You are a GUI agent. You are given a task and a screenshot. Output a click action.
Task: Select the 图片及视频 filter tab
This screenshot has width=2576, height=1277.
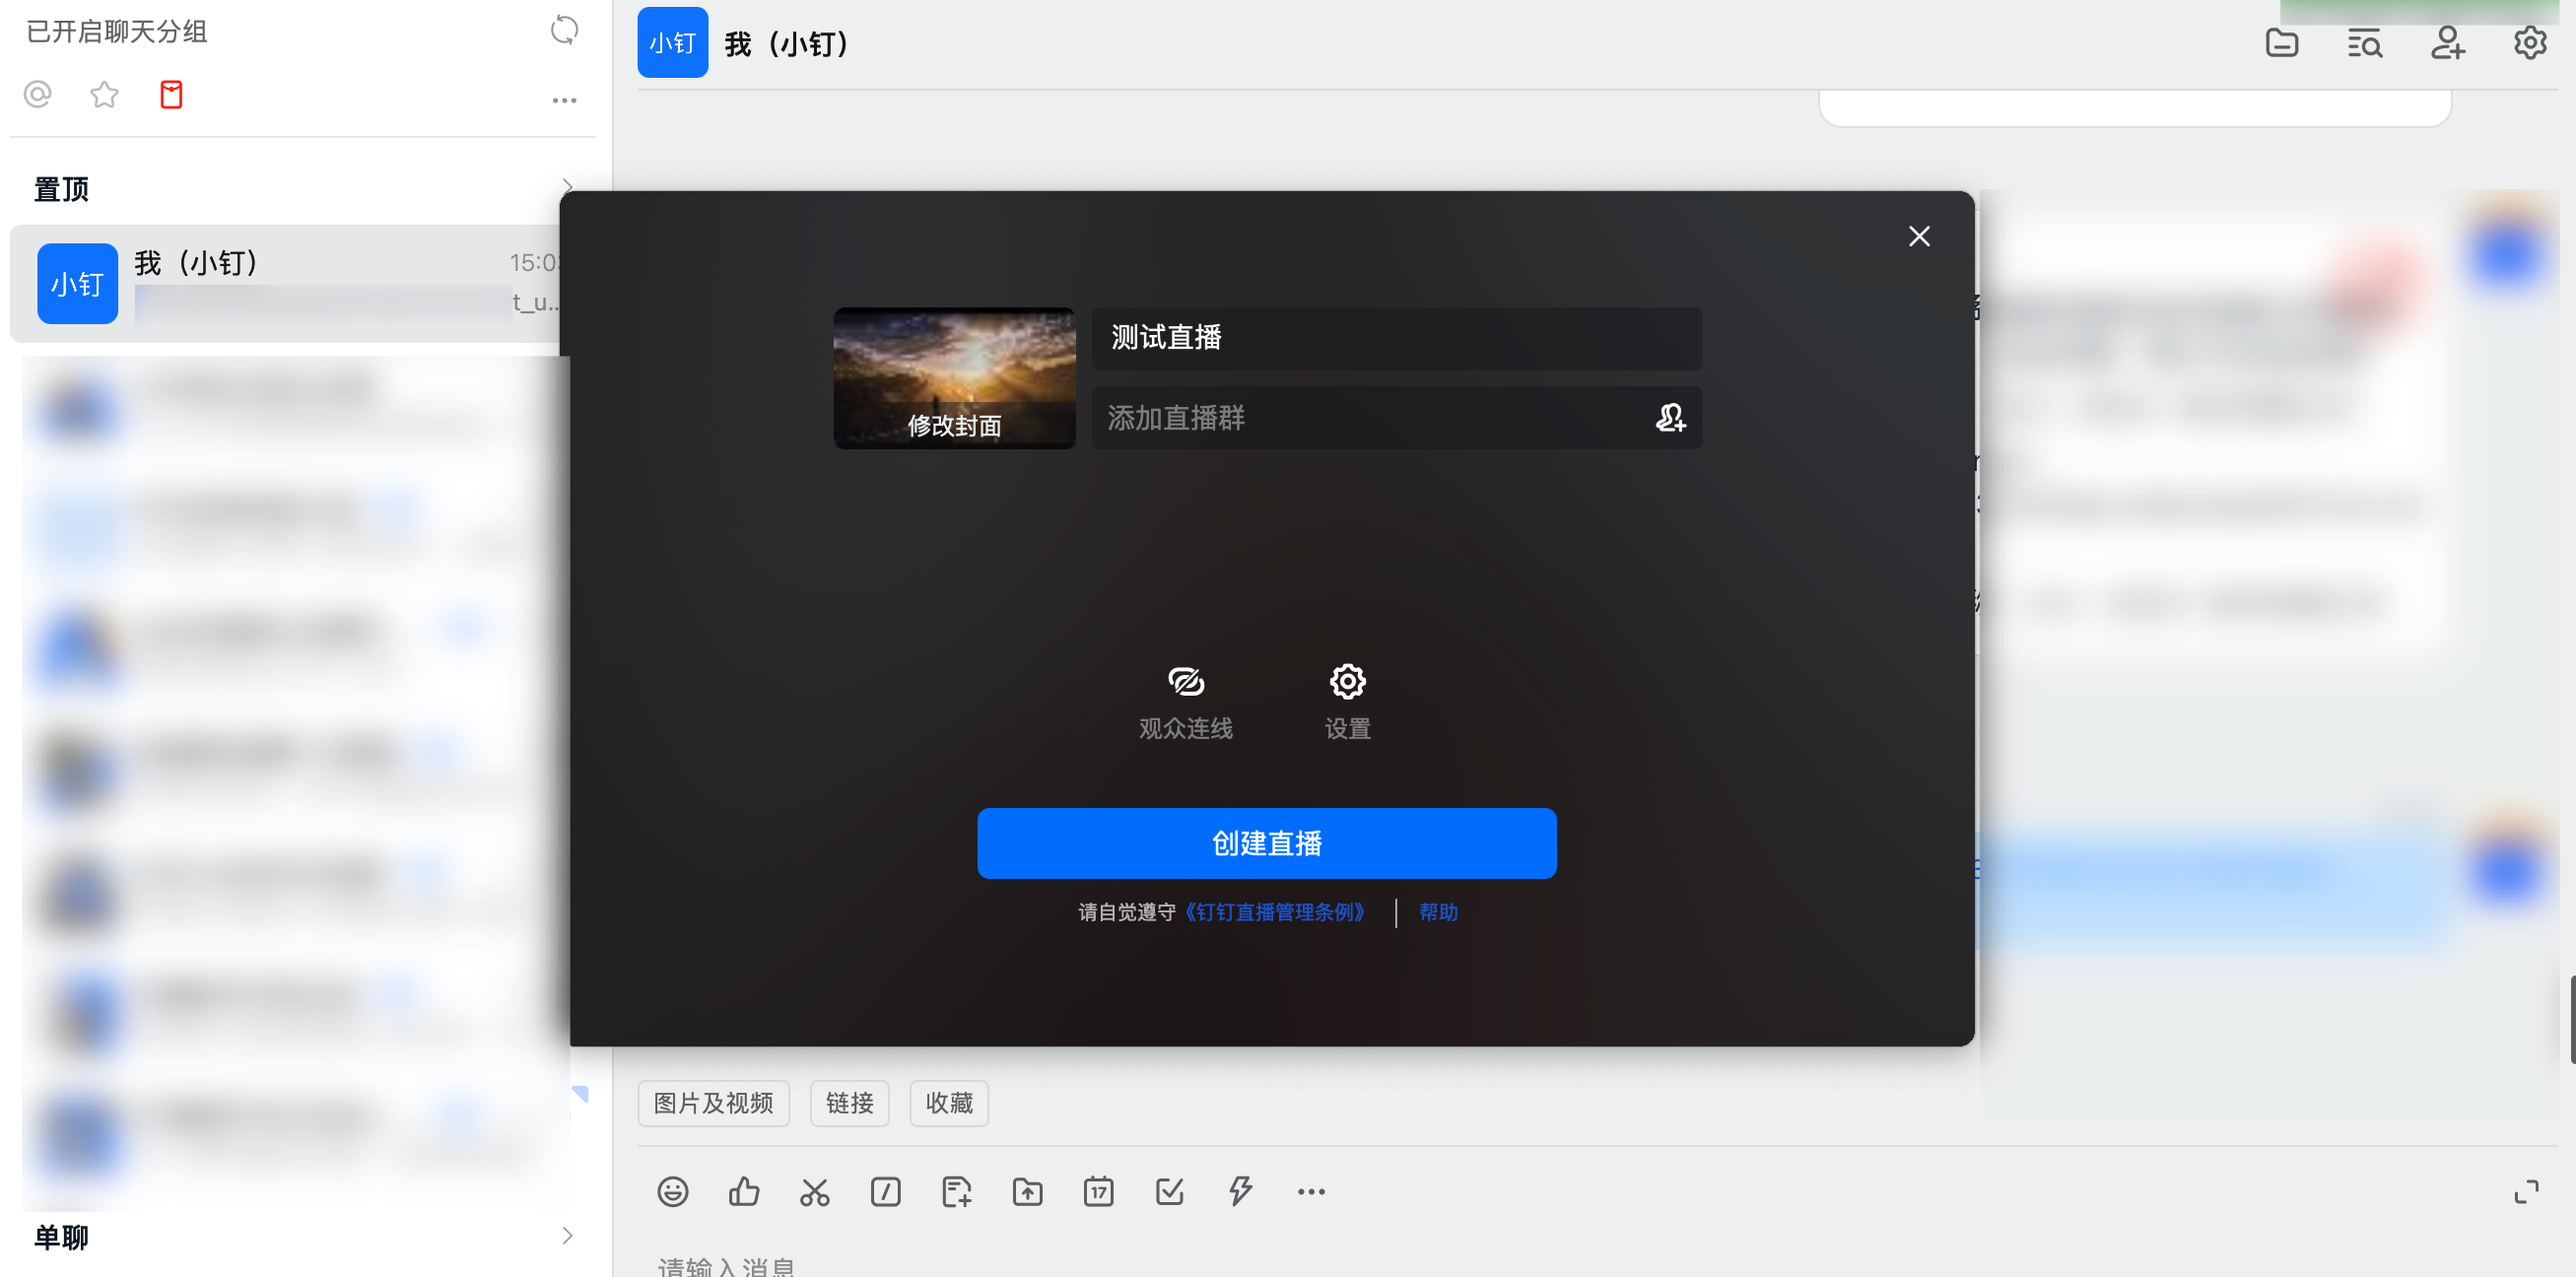pyautogui.click(x=713, y=1102)
